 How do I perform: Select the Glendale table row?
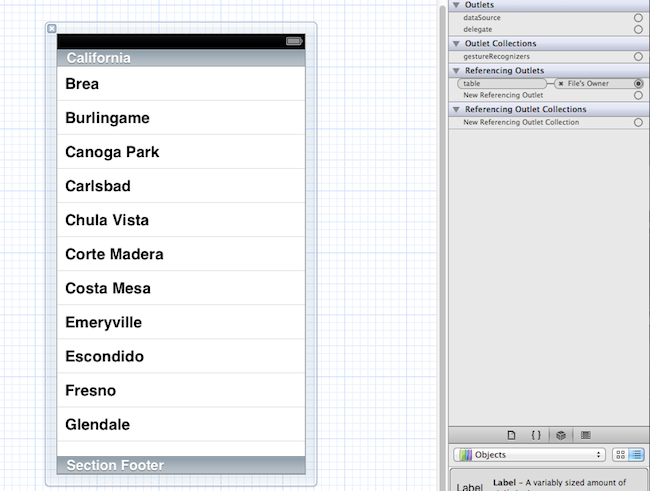pyautogui.click(x=181, y=424)
